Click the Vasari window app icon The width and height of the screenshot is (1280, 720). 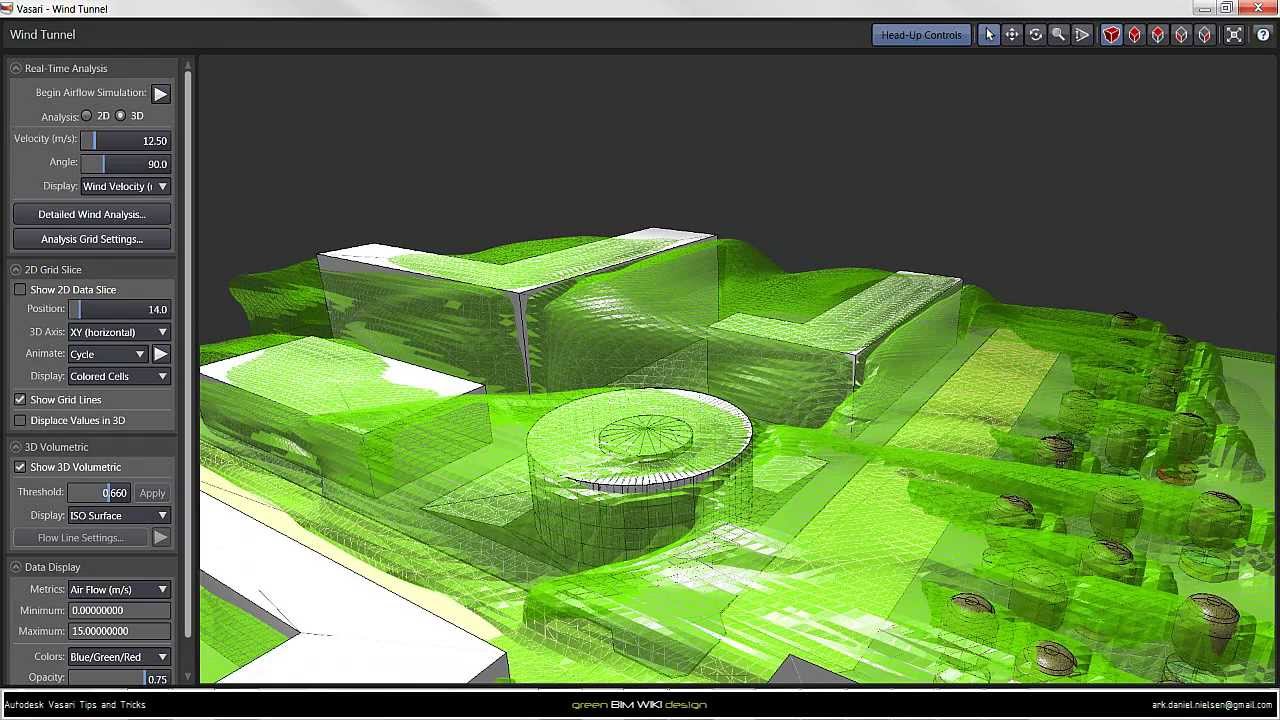[x=8, y=8]
